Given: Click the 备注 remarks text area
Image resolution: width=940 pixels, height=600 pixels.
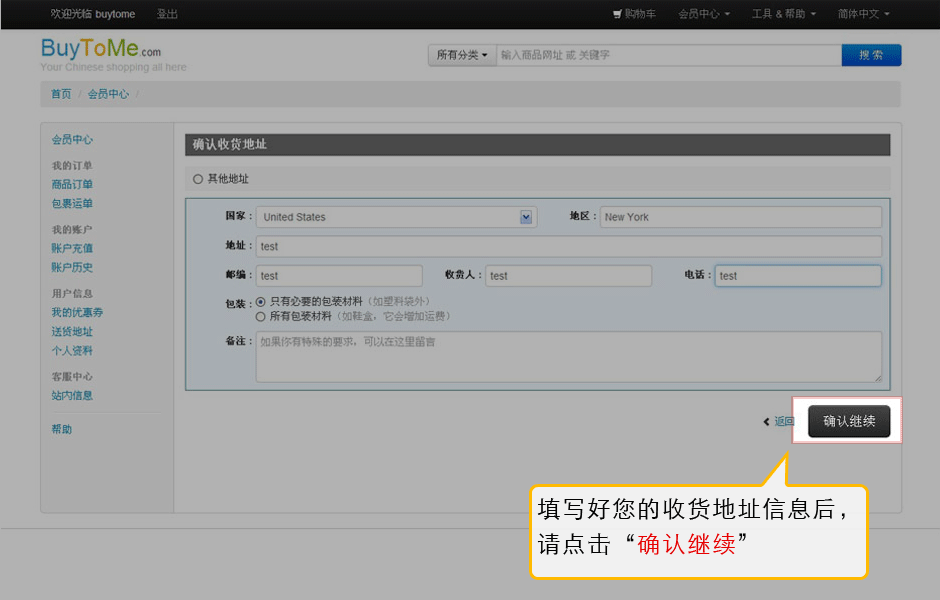Looking at the screenshot, I should pos(568,357).
